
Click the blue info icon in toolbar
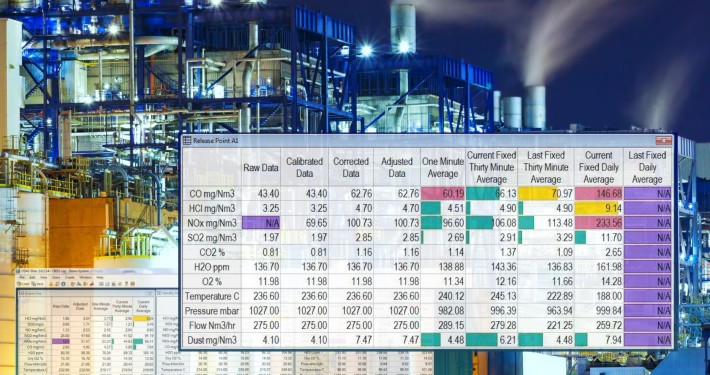coord(63,284)
